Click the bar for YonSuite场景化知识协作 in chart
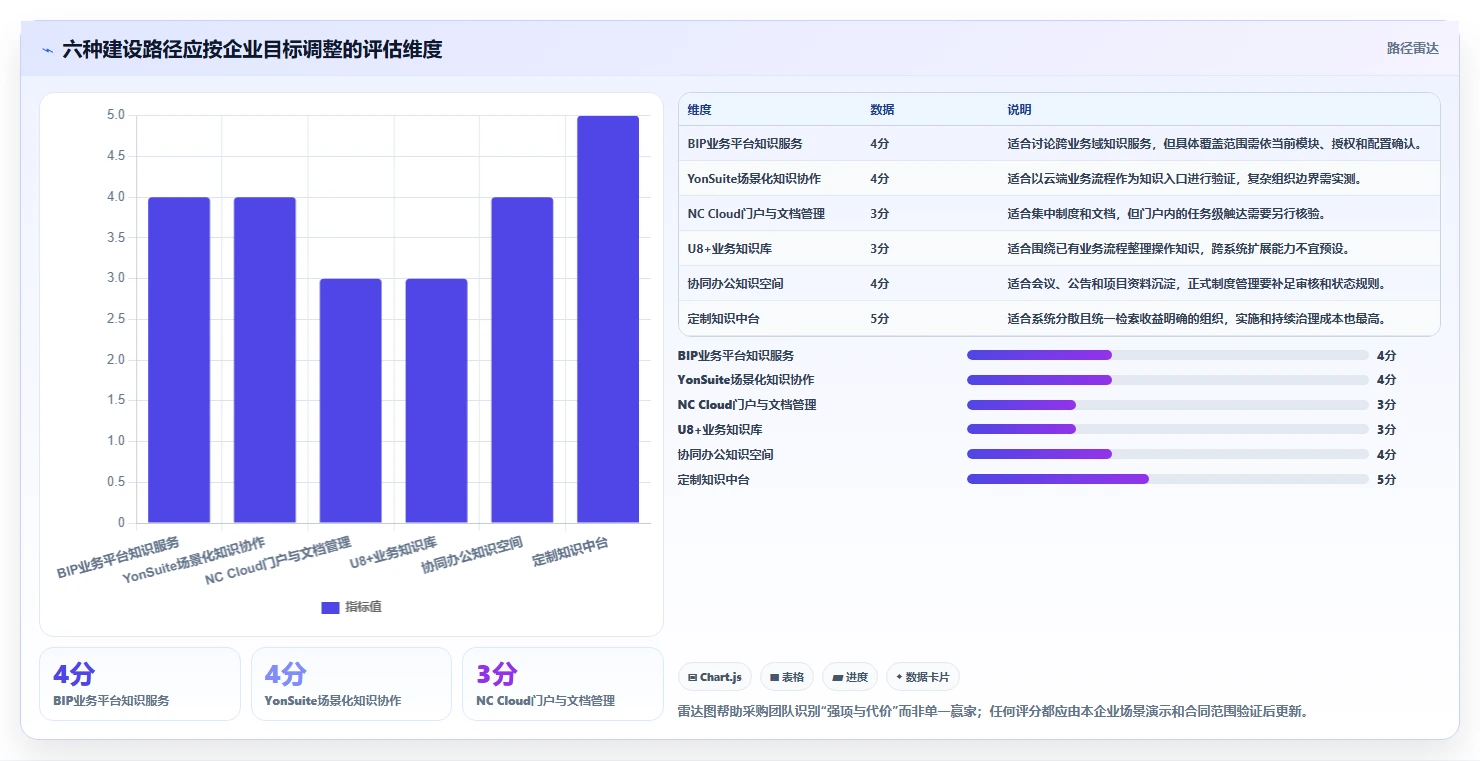The image size is (1480, 761). 265,360
